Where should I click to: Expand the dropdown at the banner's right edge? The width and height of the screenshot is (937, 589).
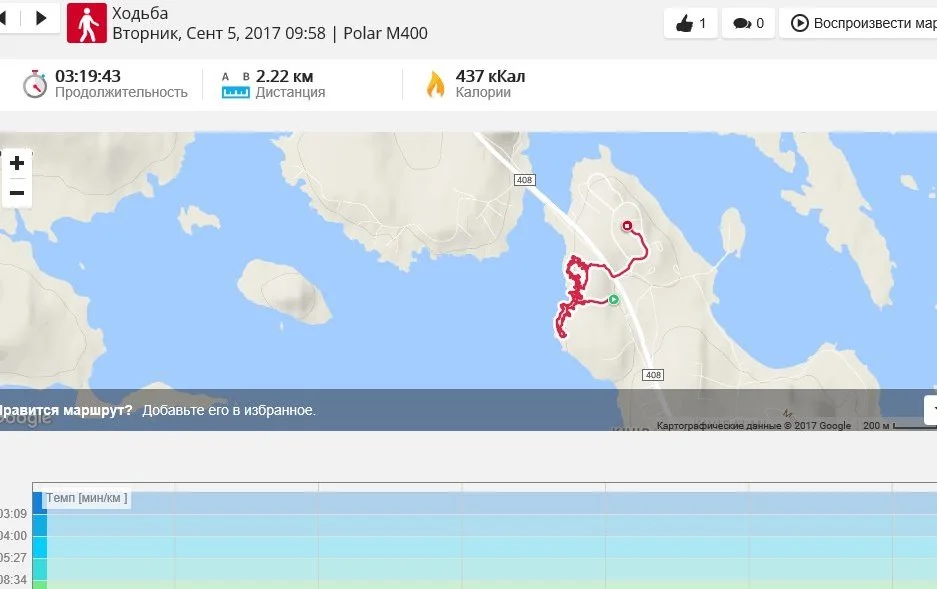tap(931, 409)
